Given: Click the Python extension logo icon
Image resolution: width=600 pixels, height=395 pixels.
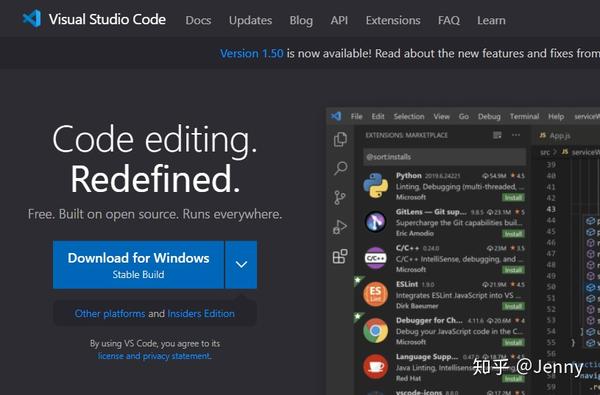Looking at the screenshot, I should pos(375,185).
